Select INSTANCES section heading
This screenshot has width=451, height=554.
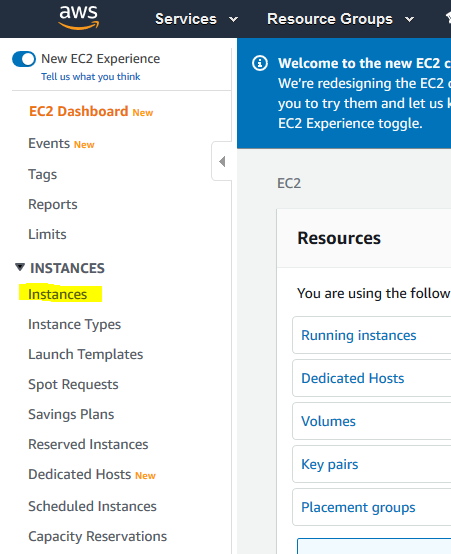click(x=67, y=268)
